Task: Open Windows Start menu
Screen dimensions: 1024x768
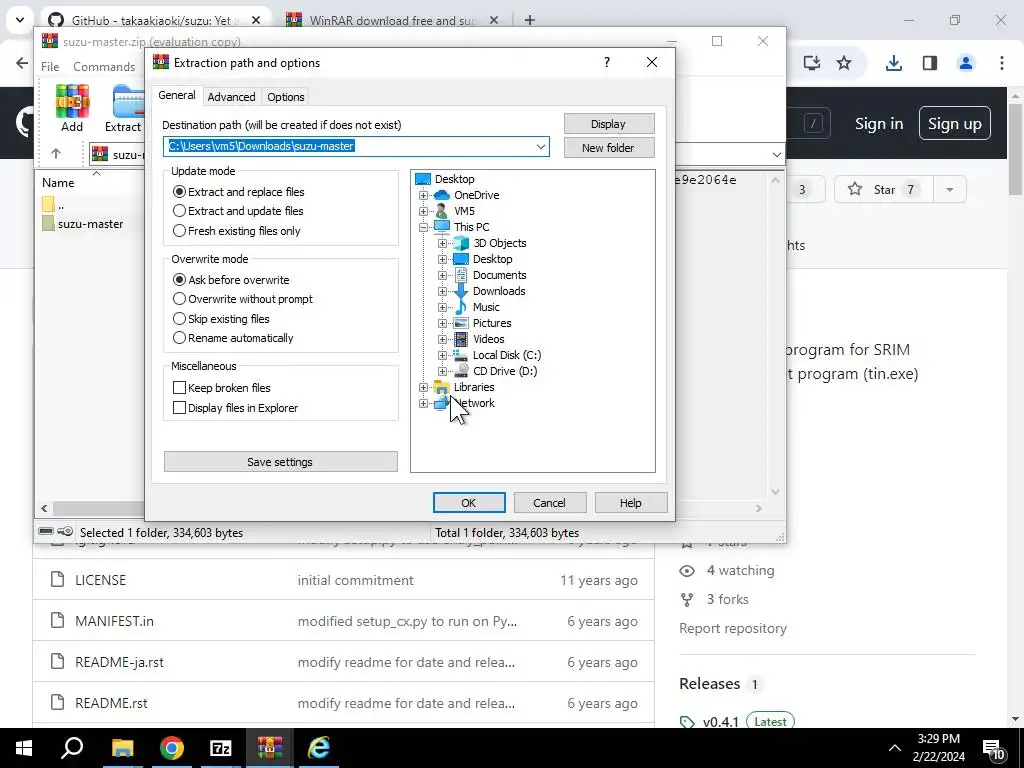Action: pos(24,748)
